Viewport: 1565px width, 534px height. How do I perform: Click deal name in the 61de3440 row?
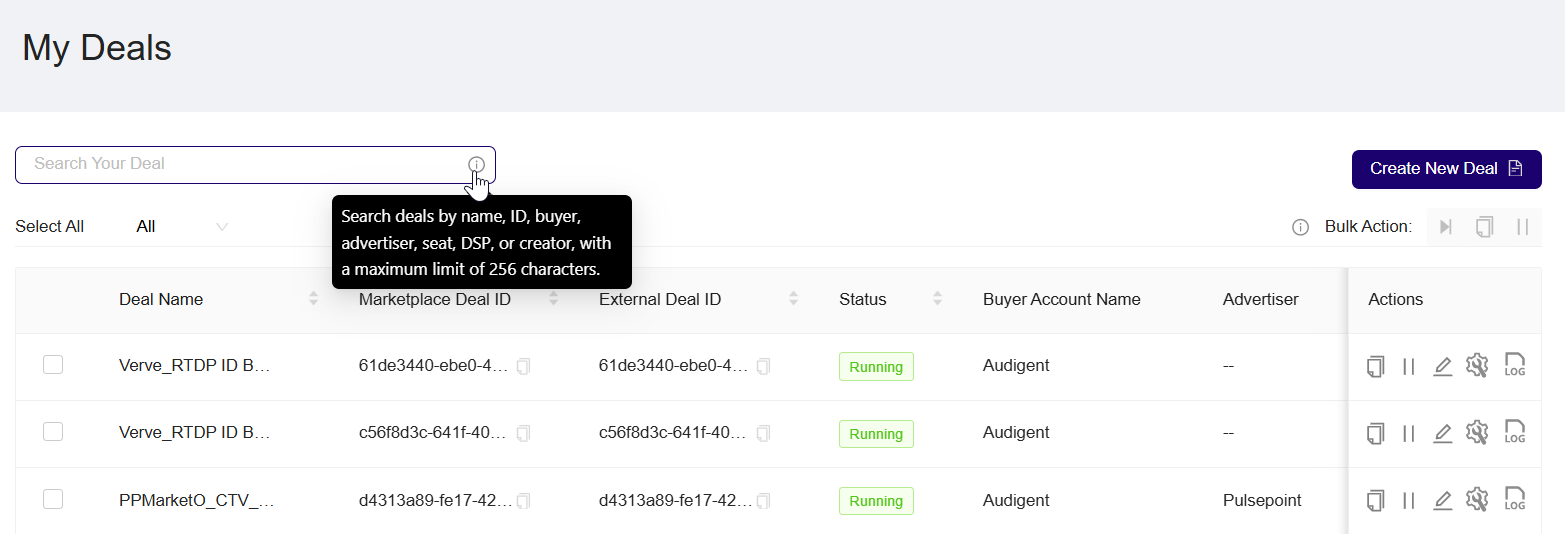coord(195,366)
